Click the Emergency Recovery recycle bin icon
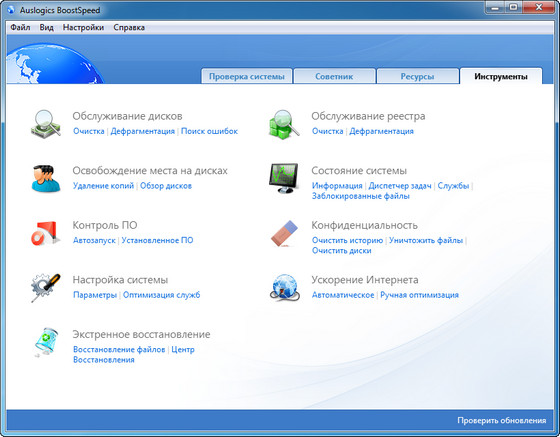560x437 pixels. tap(45, 342)
